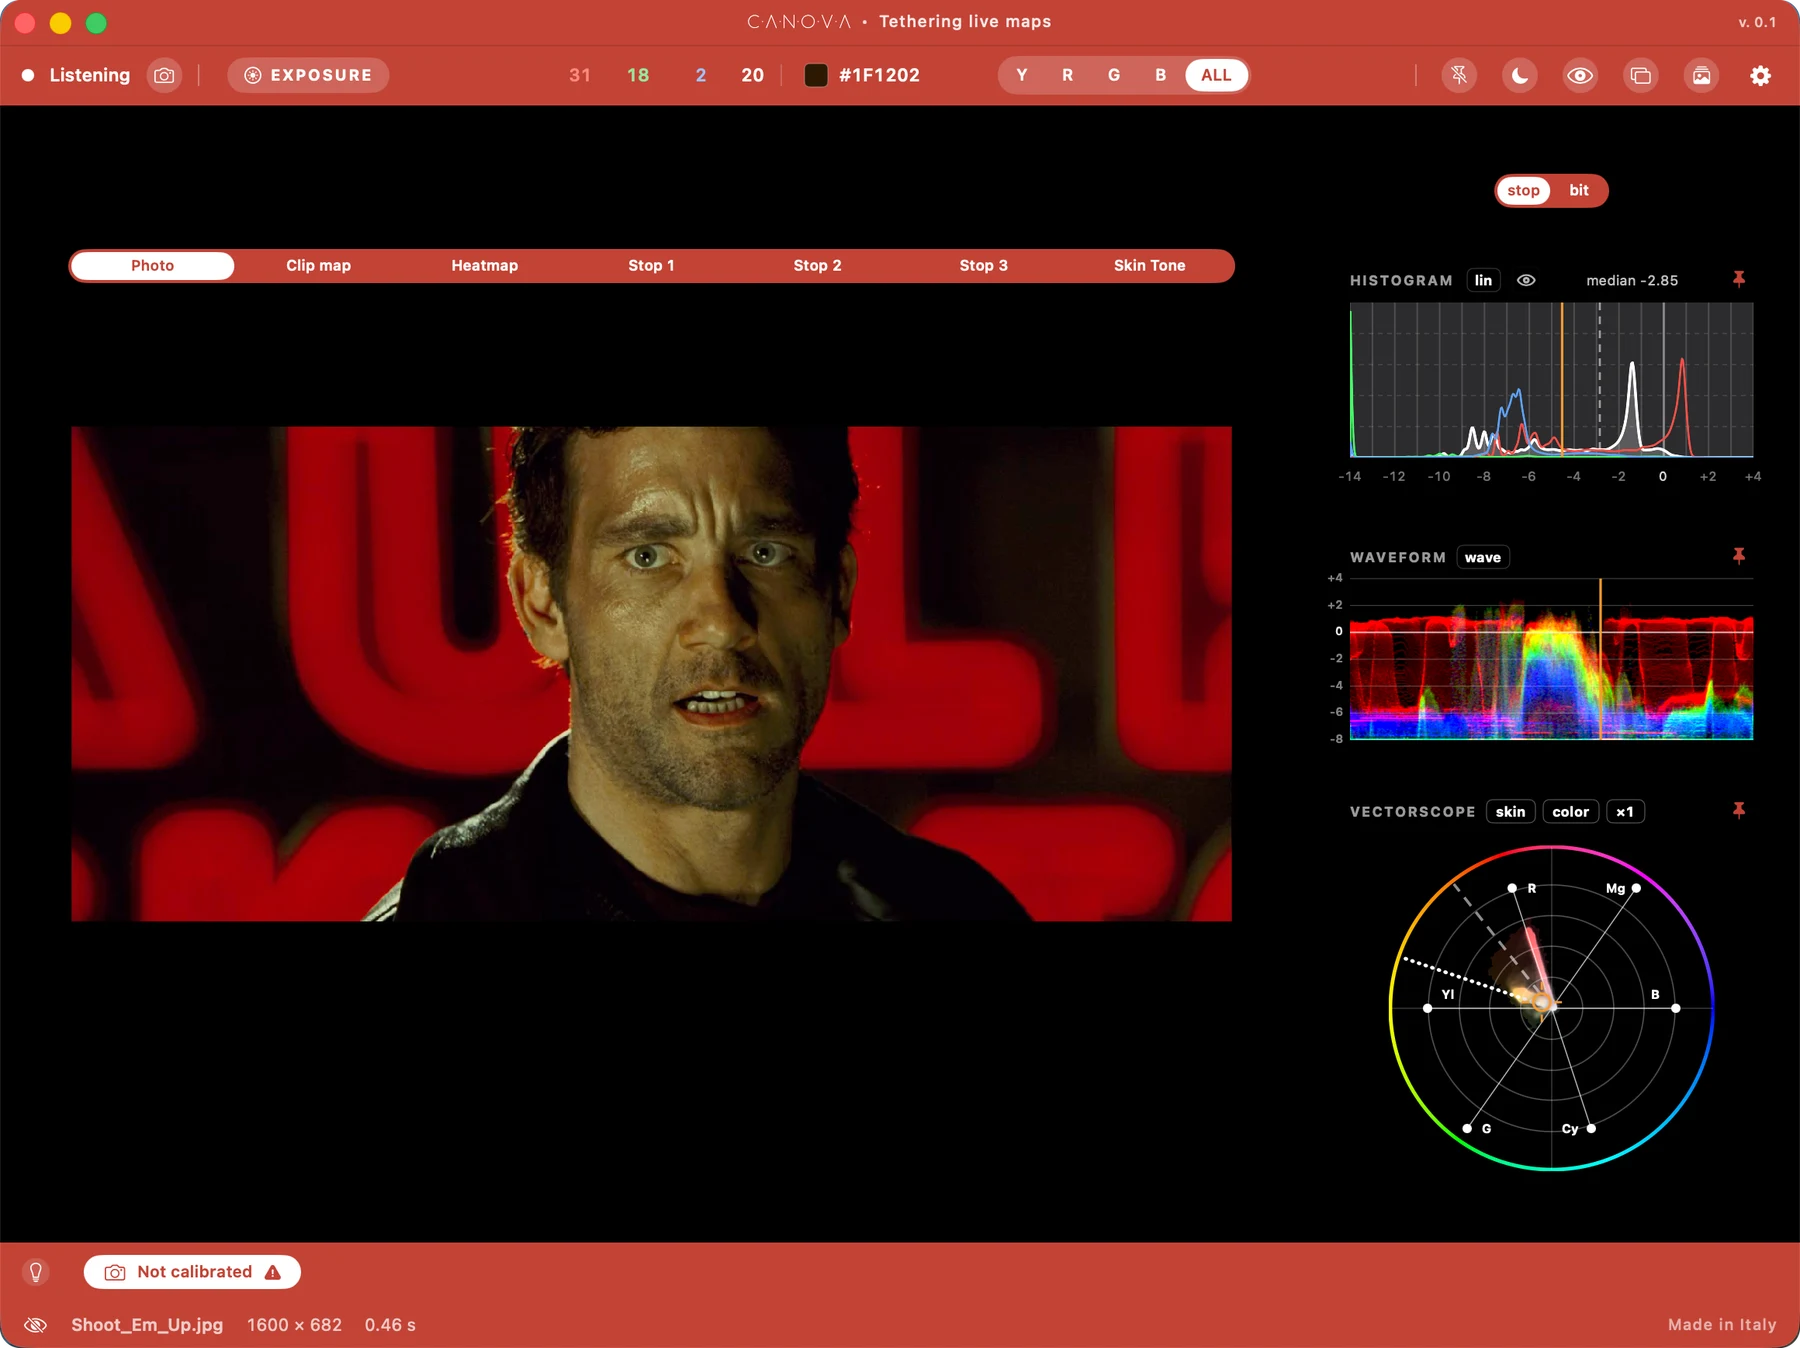The height and width of the screenshot is (1348, 1800).
Task: Click the warning triangle in Not calibrated
Action: (x=273, y=1272)
